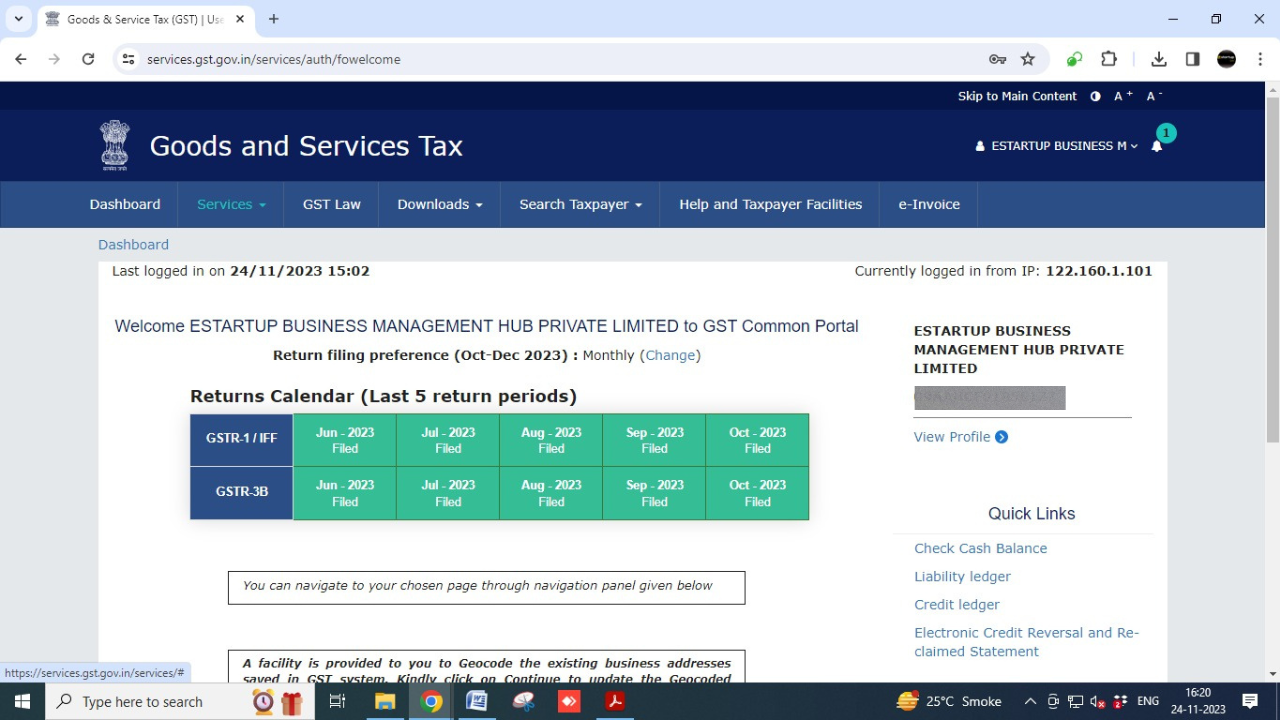
Task: Expand the Services menu
Action: coord(231,204)
